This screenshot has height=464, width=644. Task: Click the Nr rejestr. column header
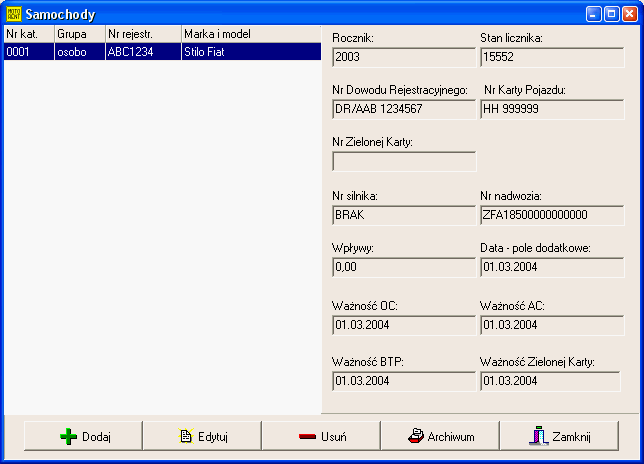pos(142,34)
